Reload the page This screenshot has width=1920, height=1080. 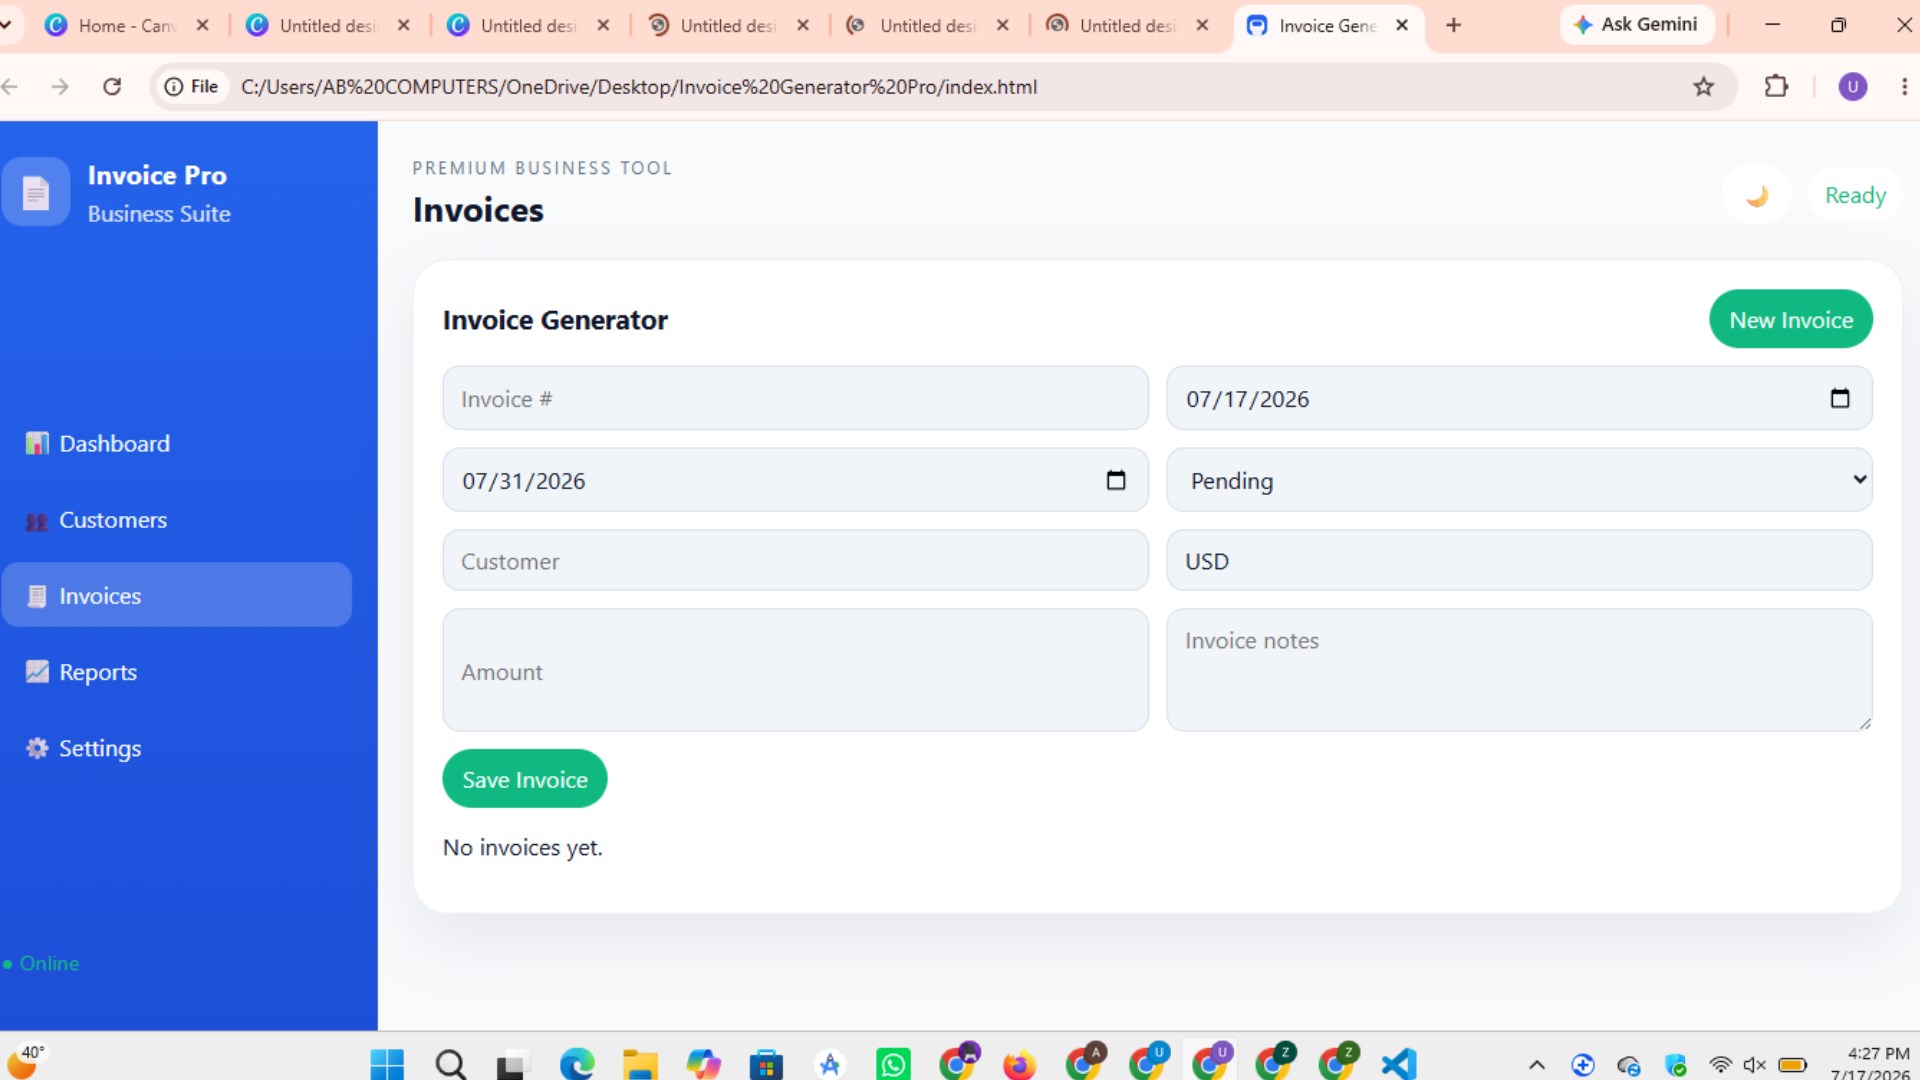click(x=112, y=87)
